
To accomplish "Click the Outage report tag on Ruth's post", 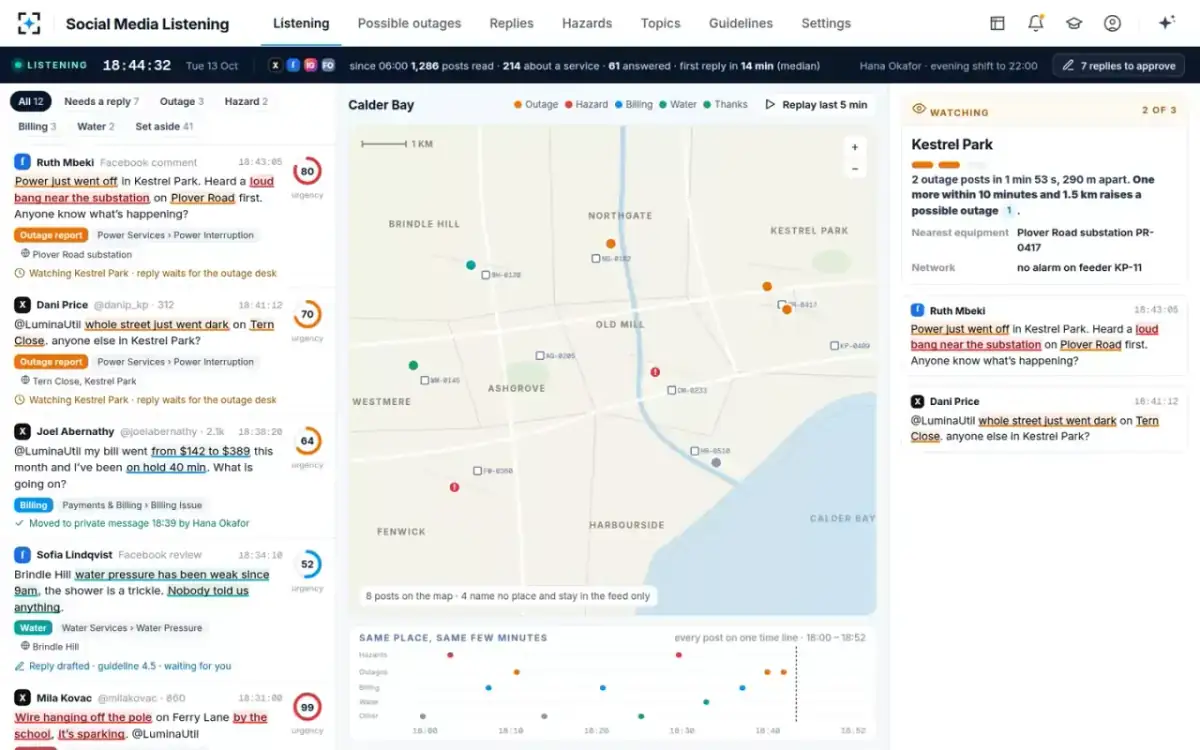I will pos(51,235).
